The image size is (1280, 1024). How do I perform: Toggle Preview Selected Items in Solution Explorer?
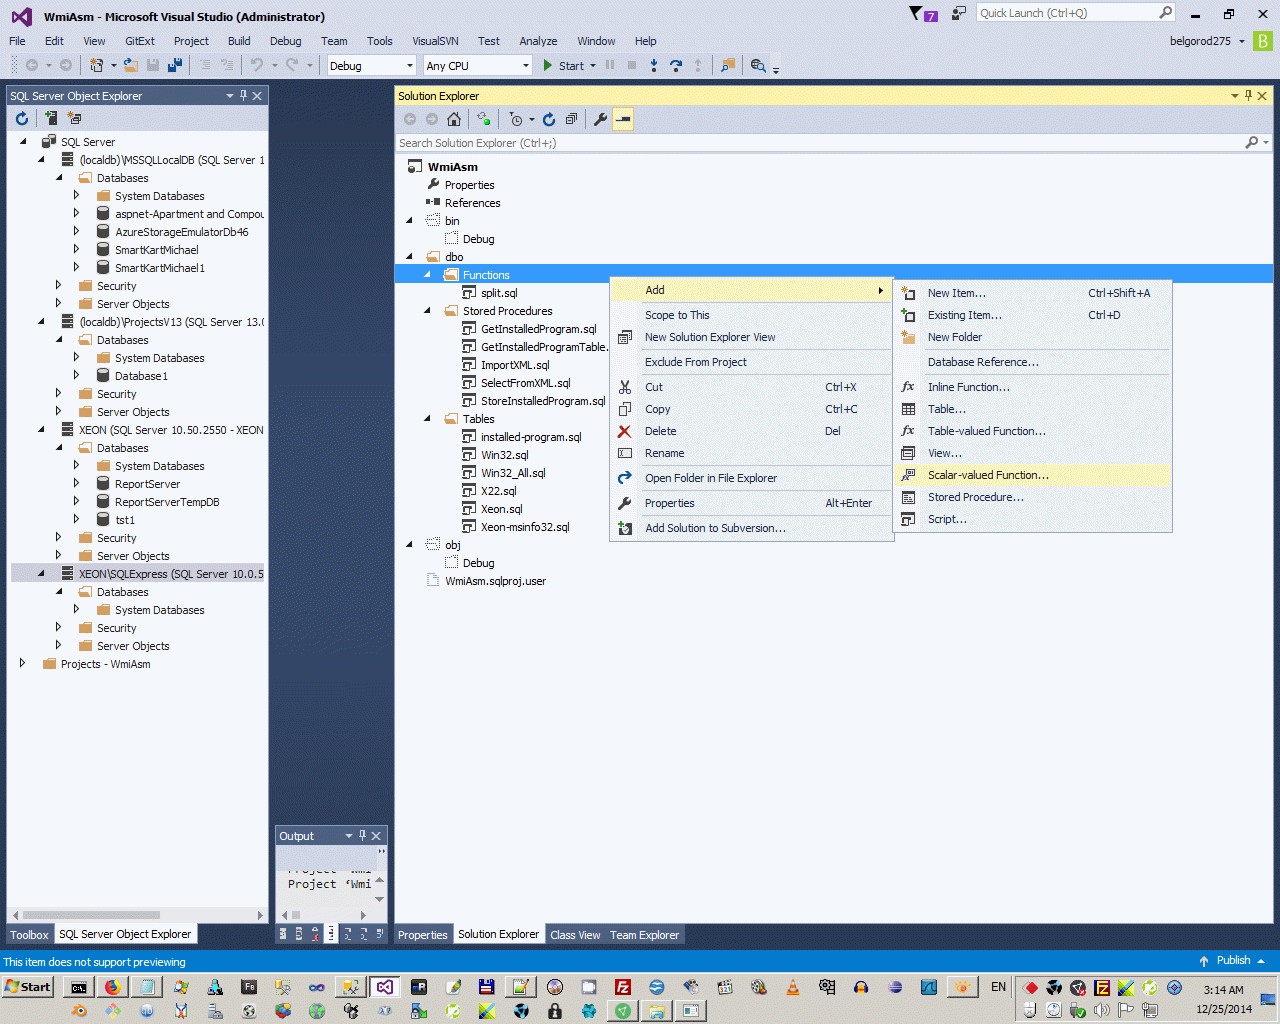tap(623, 119)
